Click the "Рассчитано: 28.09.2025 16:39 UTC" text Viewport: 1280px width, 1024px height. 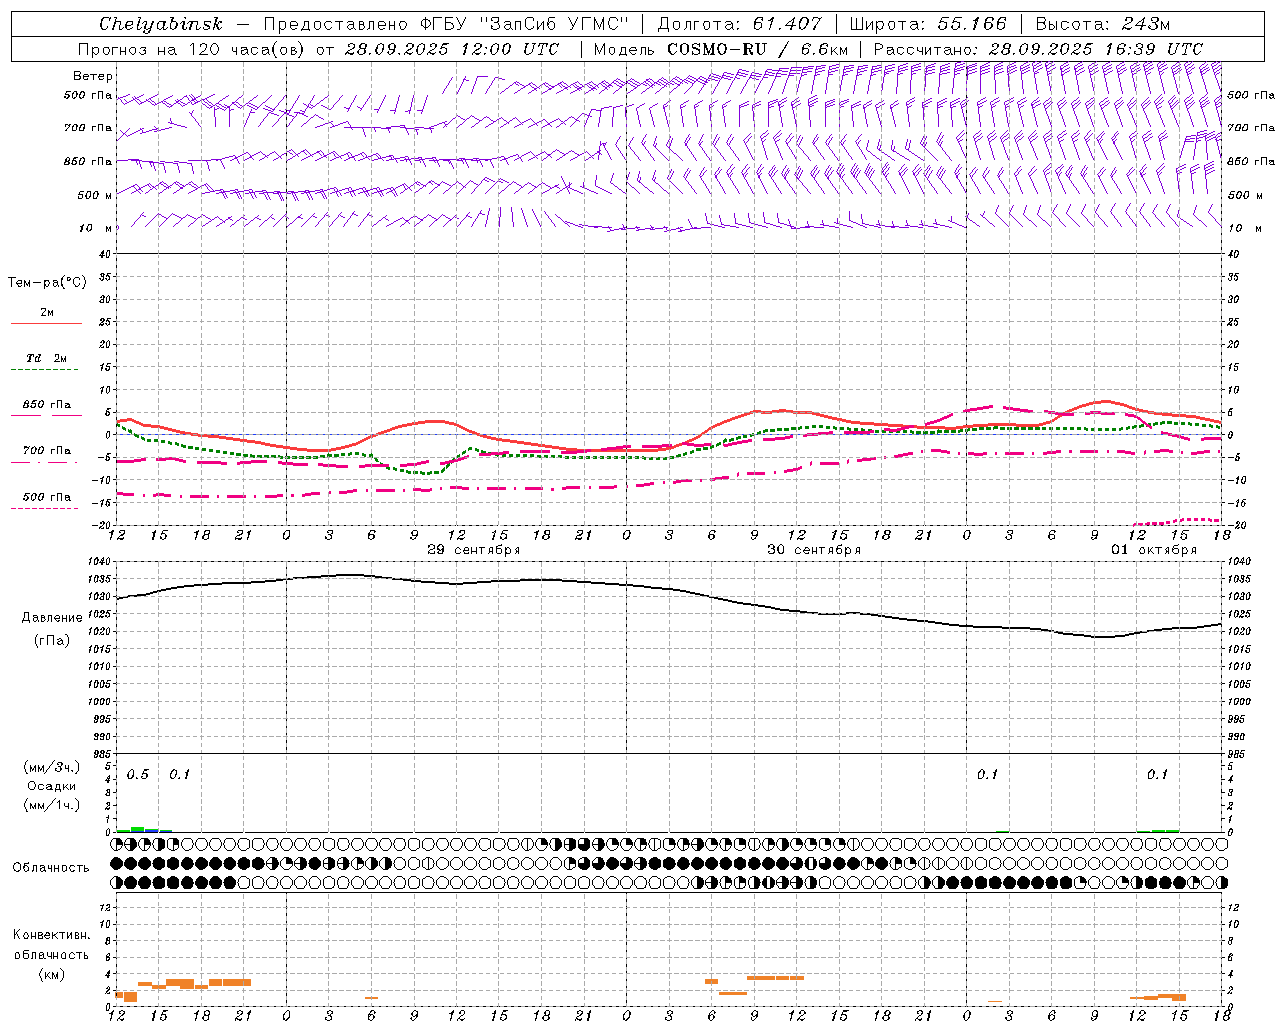pyautogui.click(x=1038, y=49)
